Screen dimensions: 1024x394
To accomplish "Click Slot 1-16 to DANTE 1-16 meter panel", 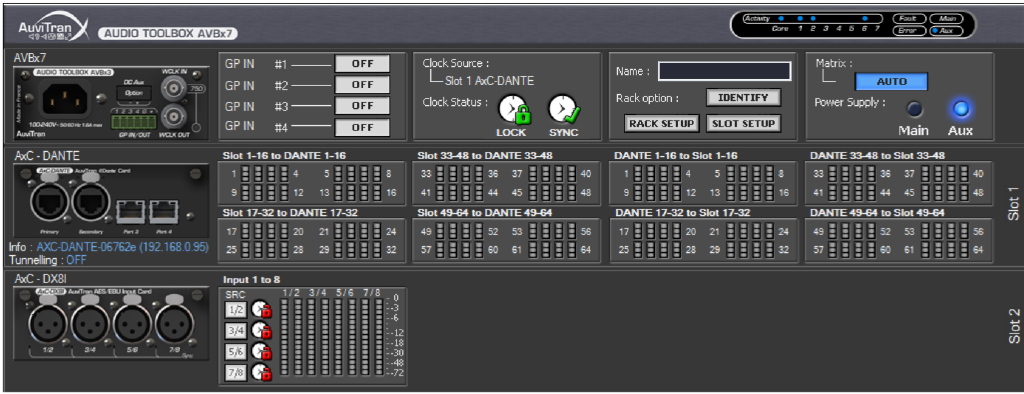I will point(312,183).
